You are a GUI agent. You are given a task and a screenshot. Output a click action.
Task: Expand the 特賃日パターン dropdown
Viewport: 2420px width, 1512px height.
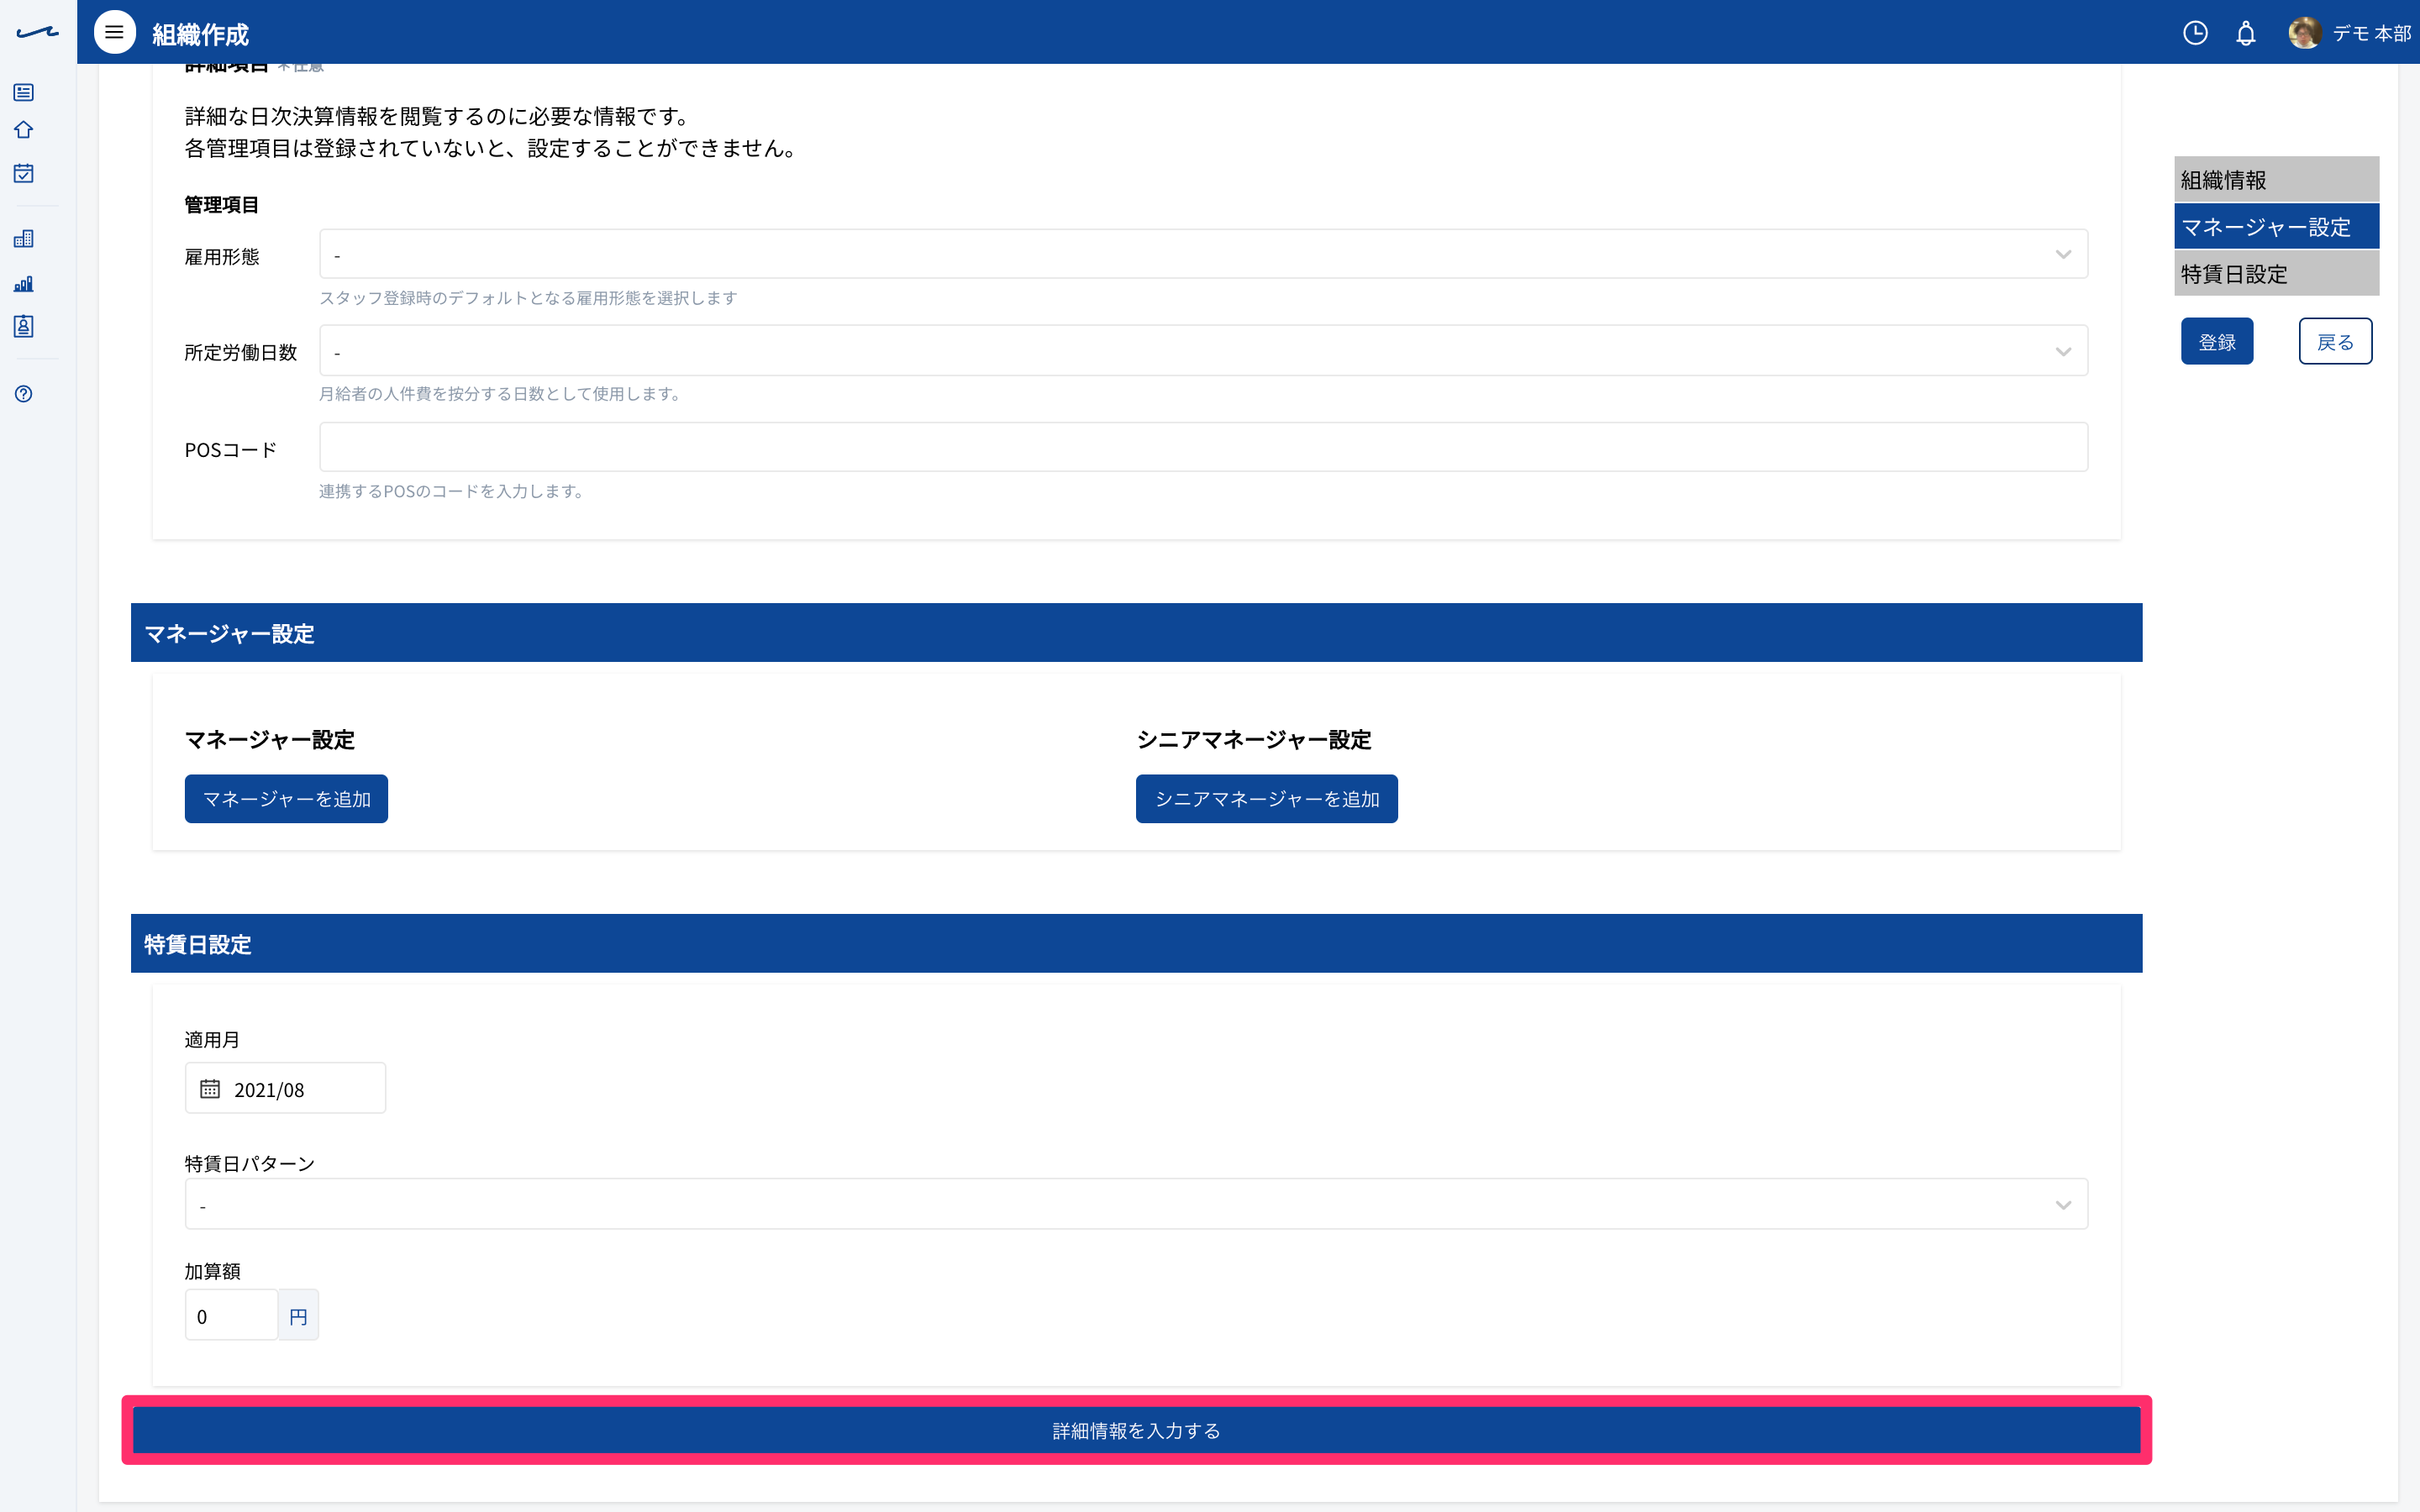coord(1136,1204)
